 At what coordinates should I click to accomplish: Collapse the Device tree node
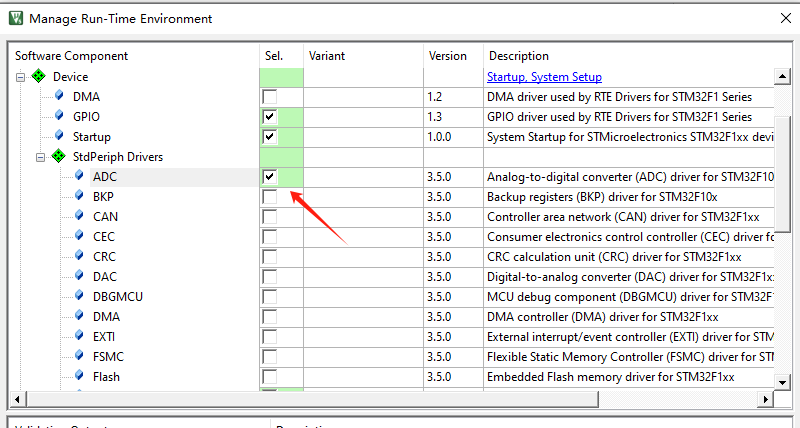pos(20,78)
